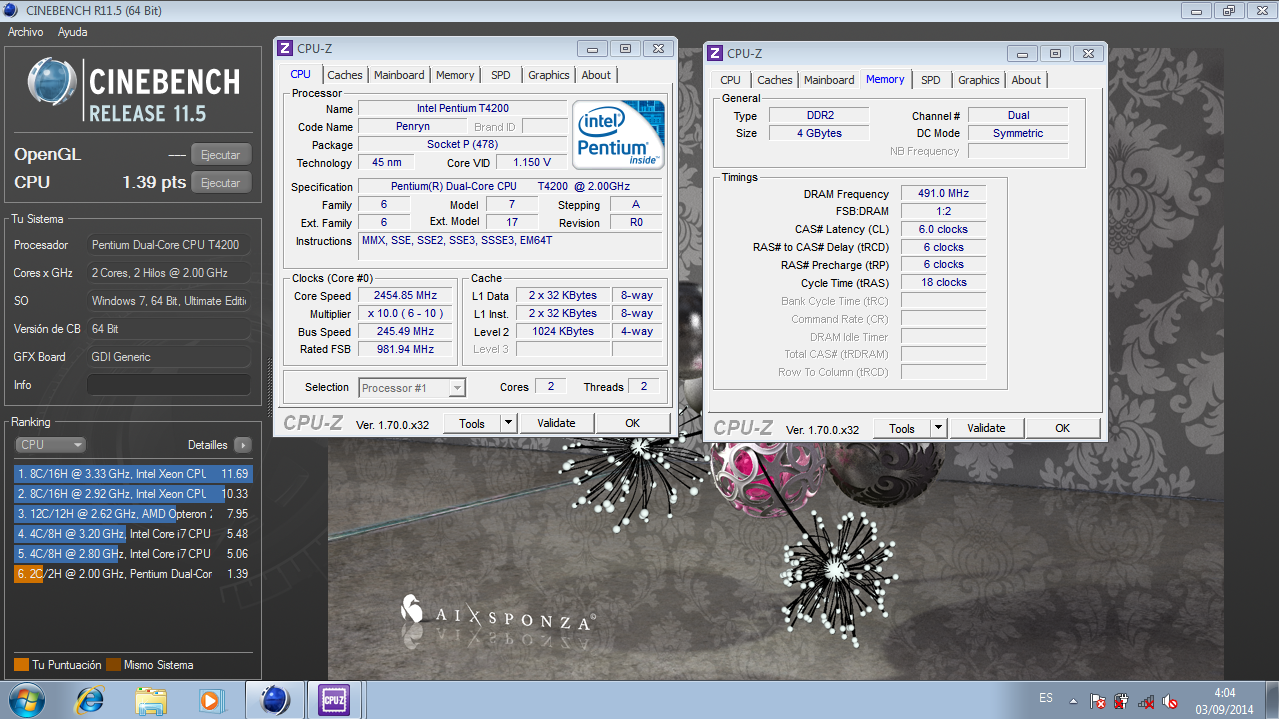
Task: Click the power icon in the system tray
Action: [1121, 701]
